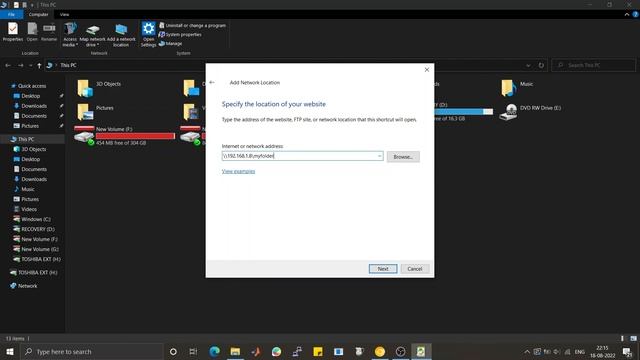Open the Music folder in main pane
640x360 pixels.
(x=508, y=88)
